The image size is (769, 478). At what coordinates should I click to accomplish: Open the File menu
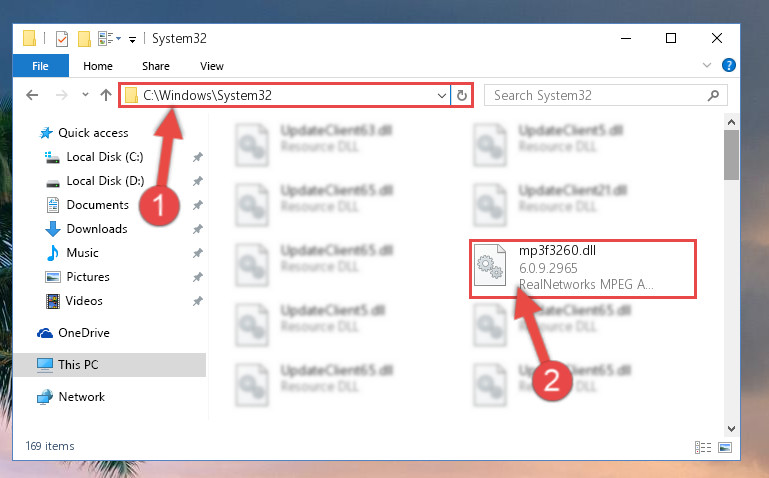(40, 66)
